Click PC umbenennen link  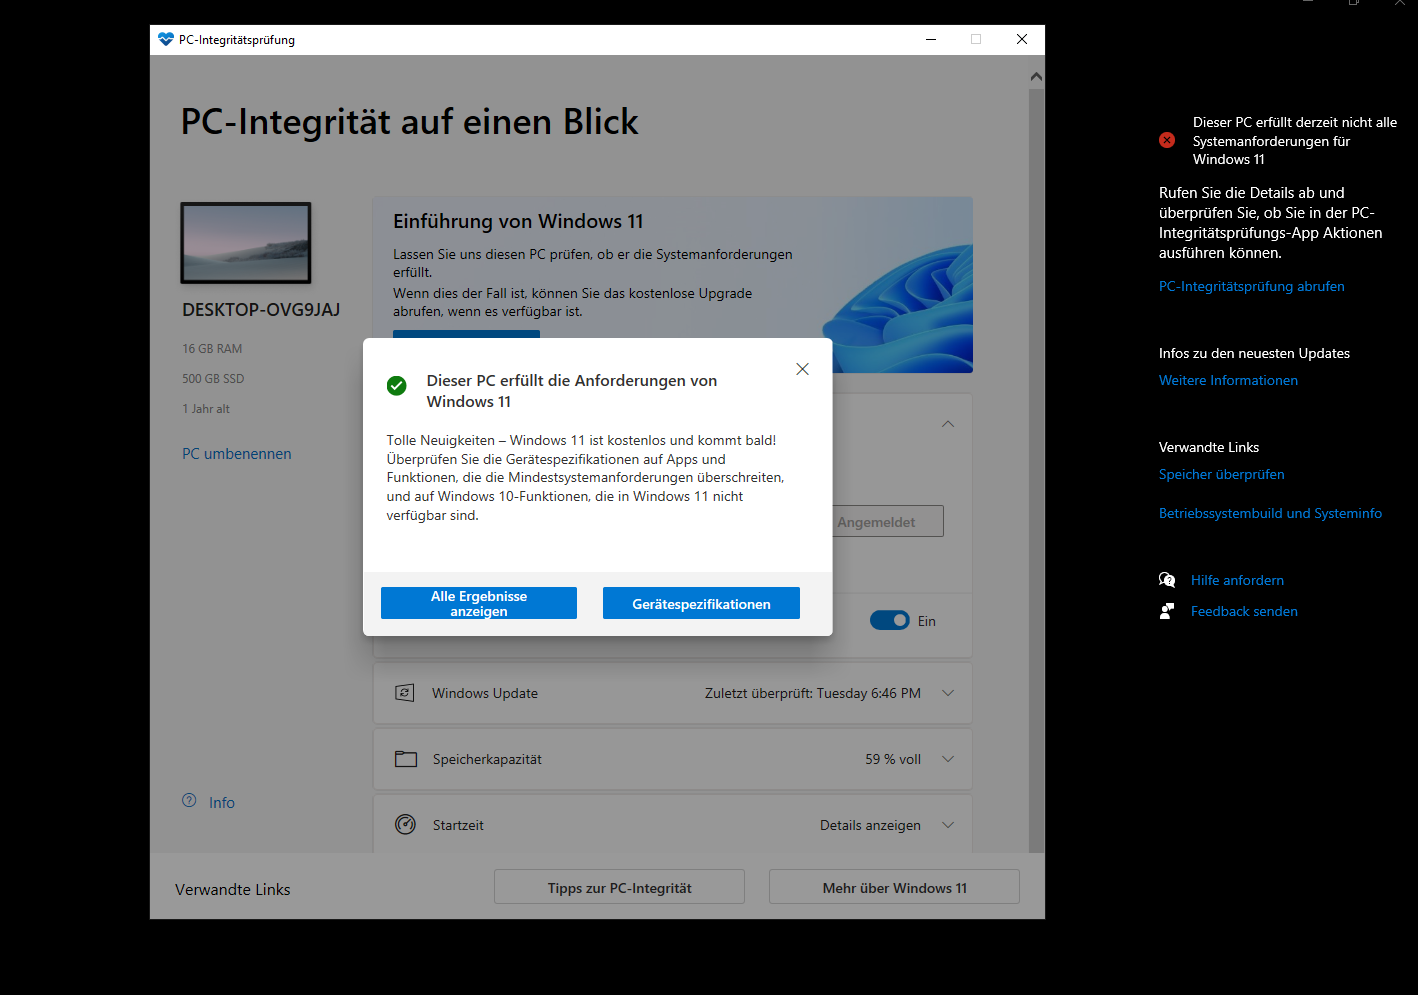[237, 454]
